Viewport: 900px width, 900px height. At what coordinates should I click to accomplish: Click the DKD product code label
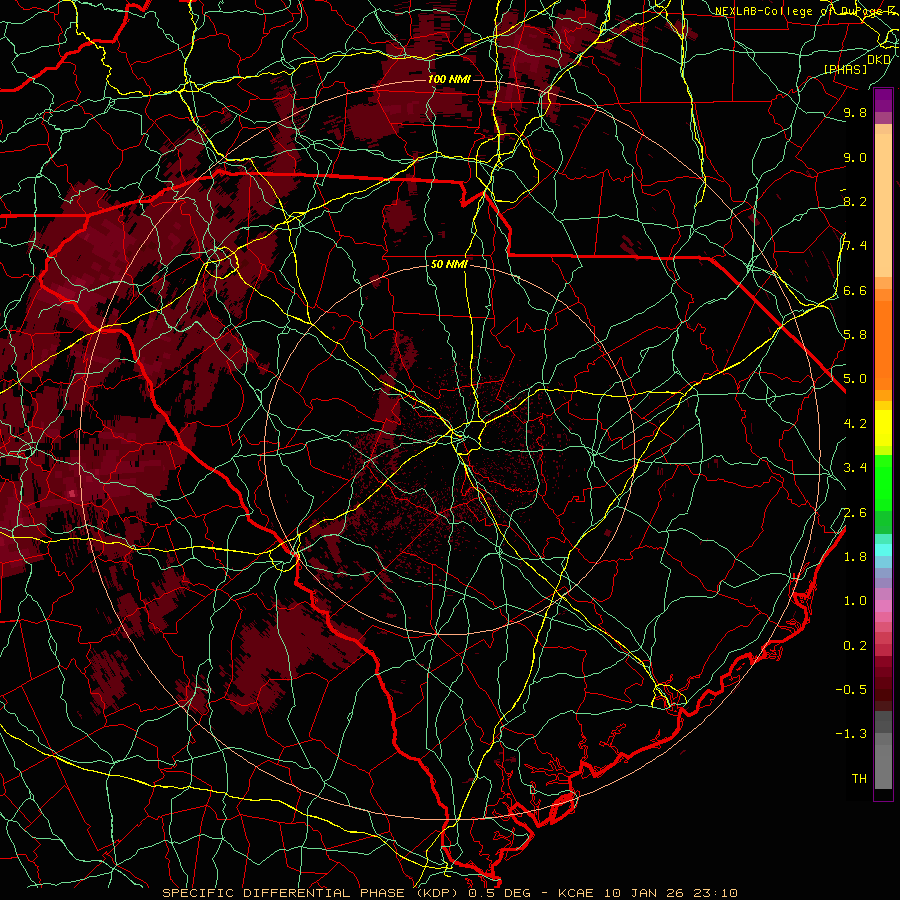879,60
